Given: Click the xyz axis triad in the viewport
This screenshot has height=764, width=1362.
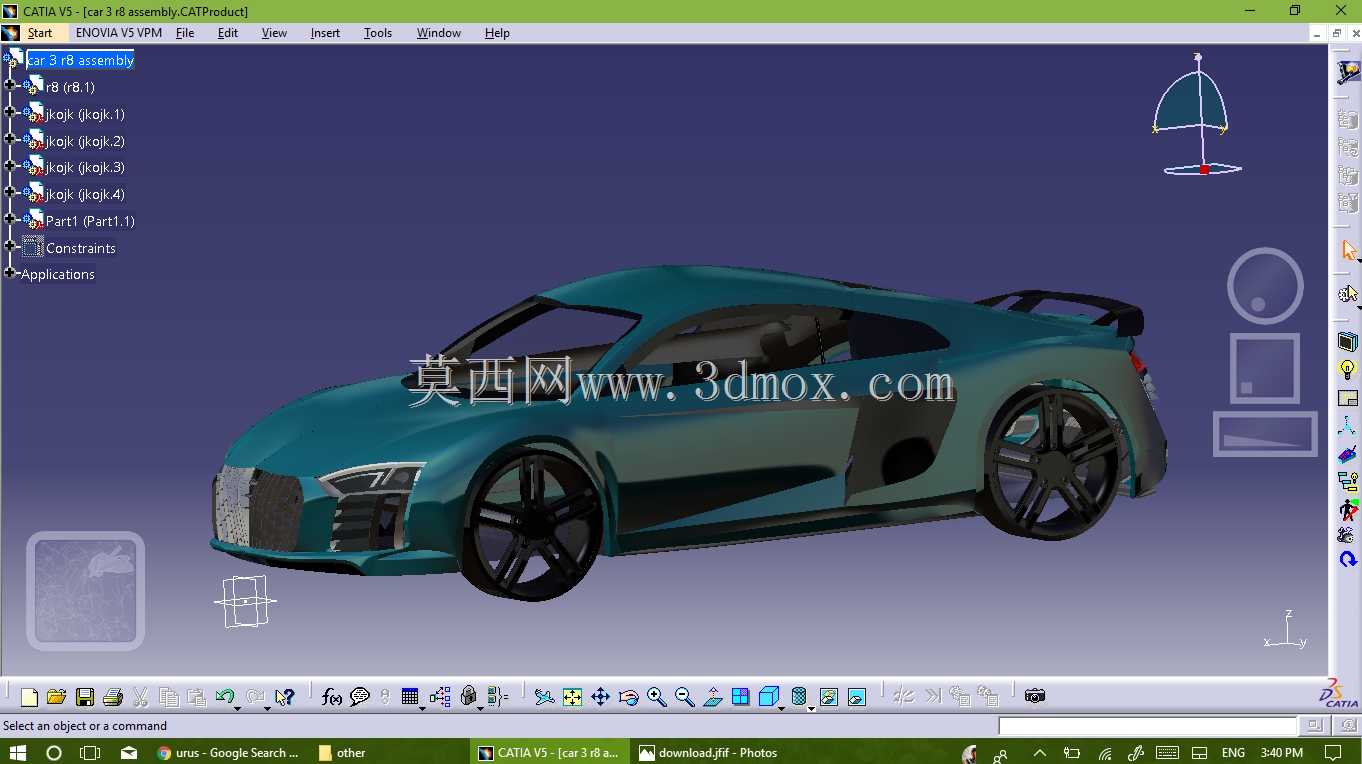Looking at the screenshot, I should [1286, 632].
